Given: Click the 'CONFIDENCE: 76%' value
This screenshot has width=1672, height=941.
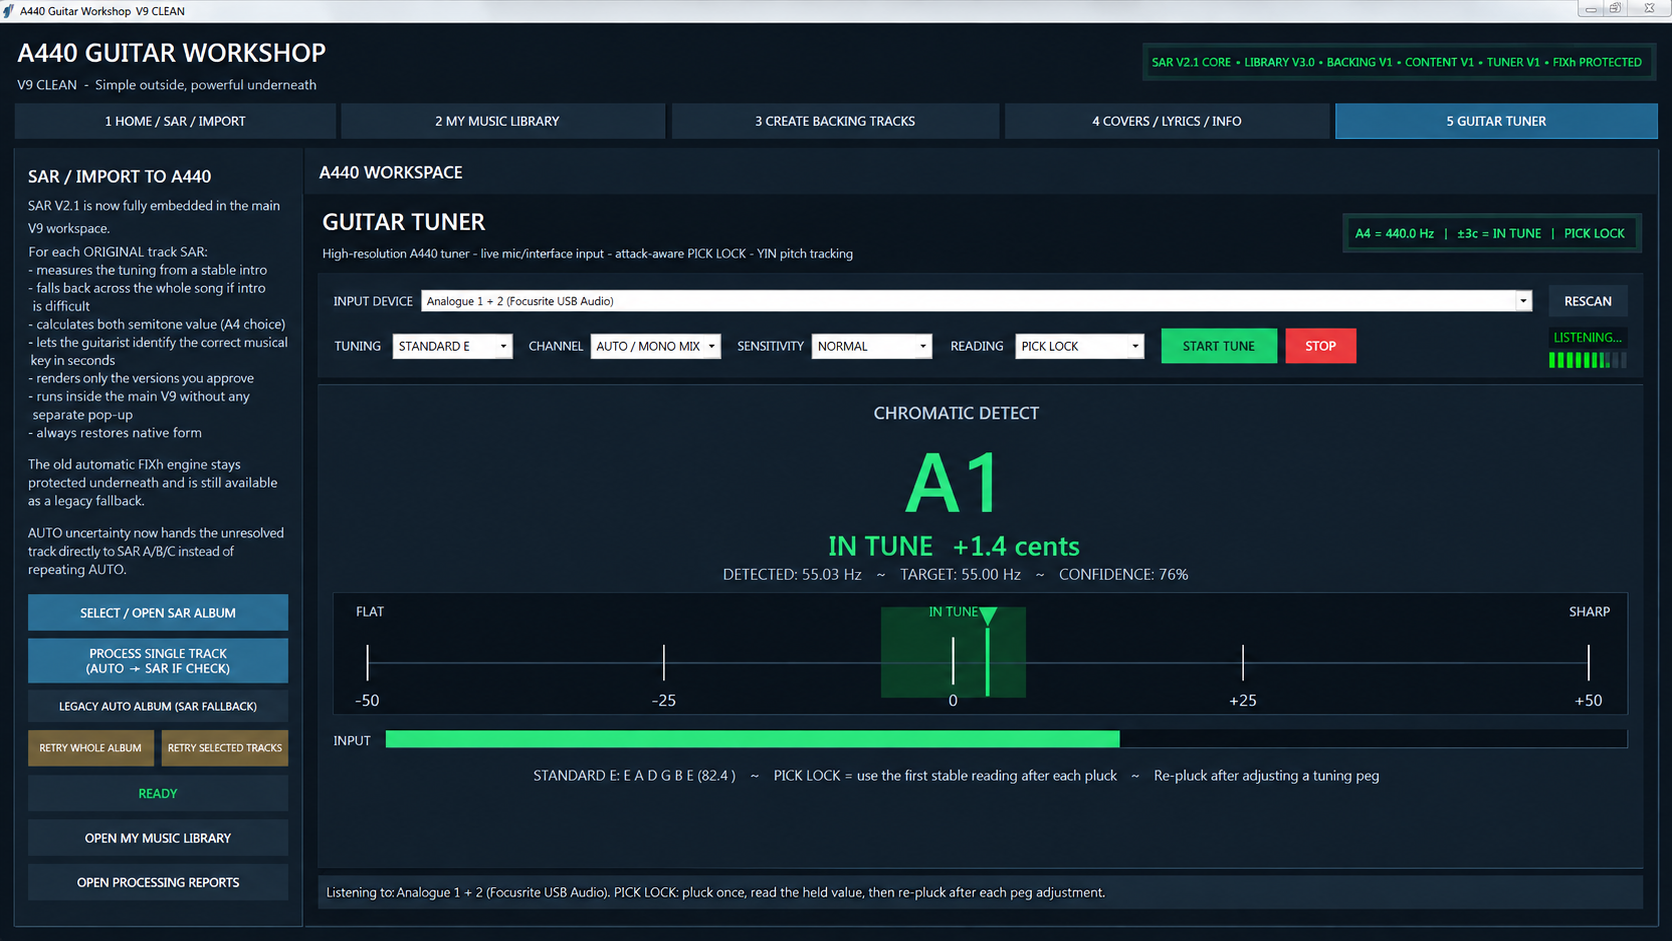Looking at the screenshot, I should (x=1123, y=575).
